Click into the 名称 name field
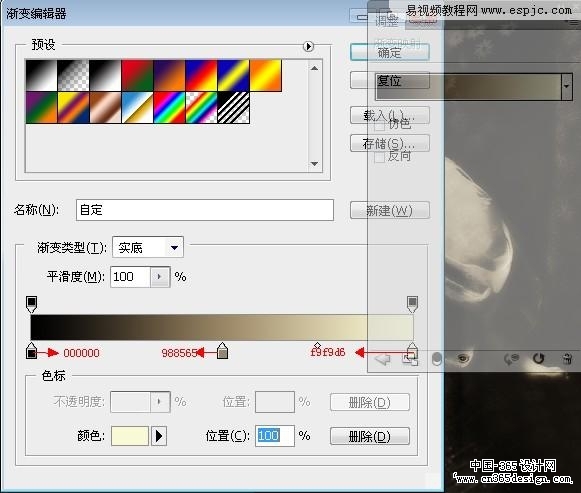This screenshot has height=493, width=581. [205, 210]
